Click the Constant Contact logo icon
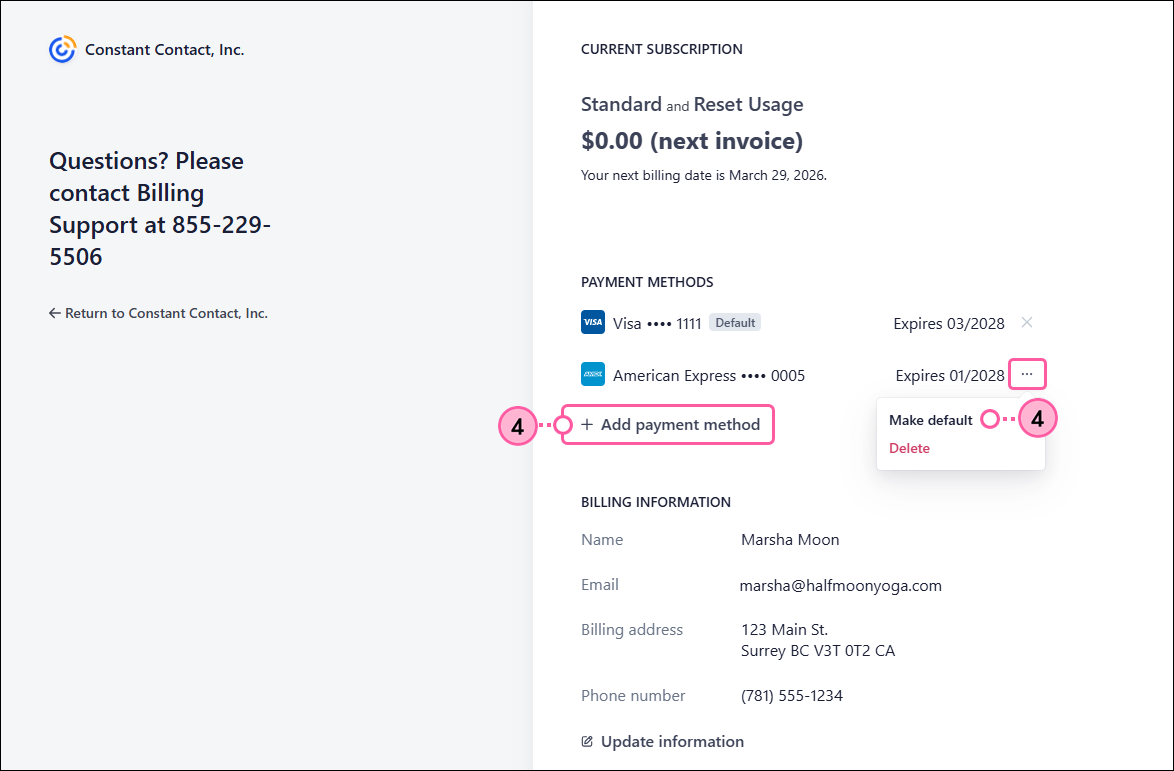Screen dimensions: 1174x771 pos(61,48)
